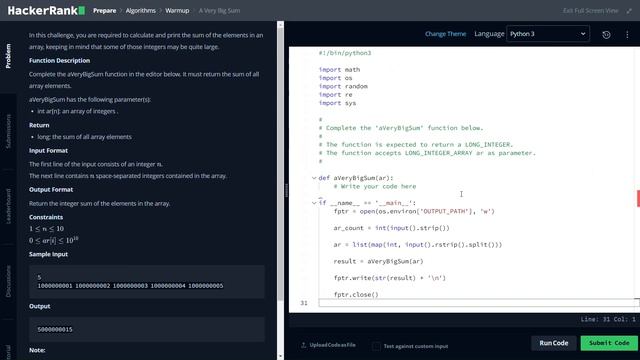Click the sample output value 5000000015
640x360 pixels.
pos(55,329)
